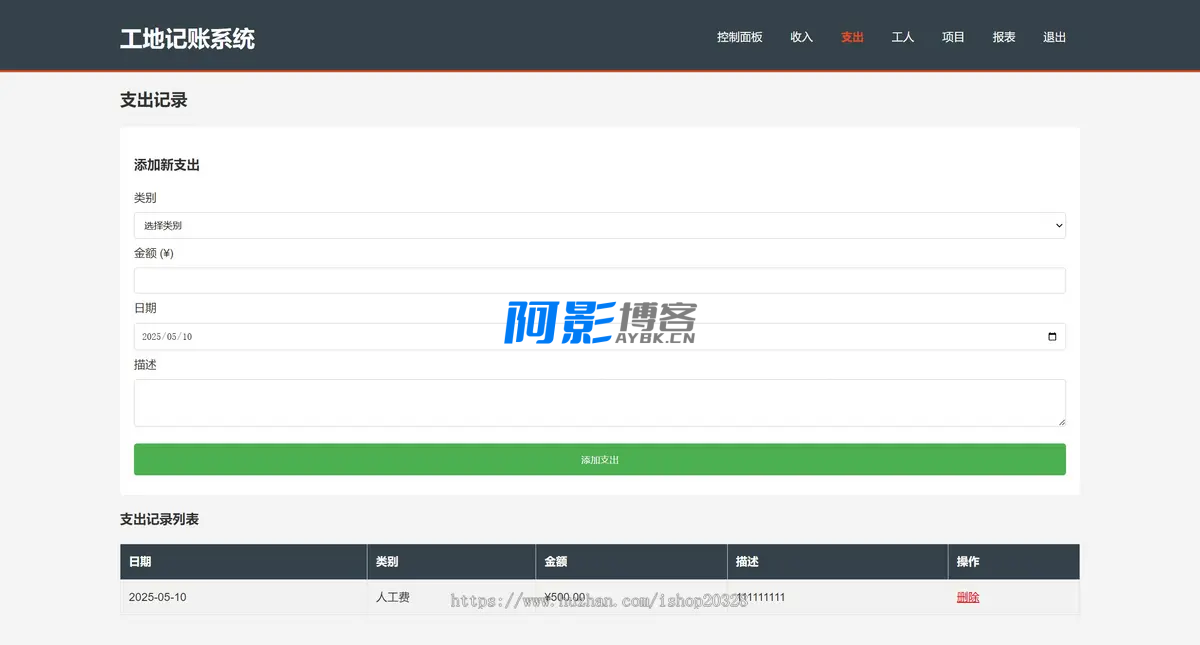Open the 工人 nav item
The height and width of the screenshot is (645, 1200).
click(903, 37)
